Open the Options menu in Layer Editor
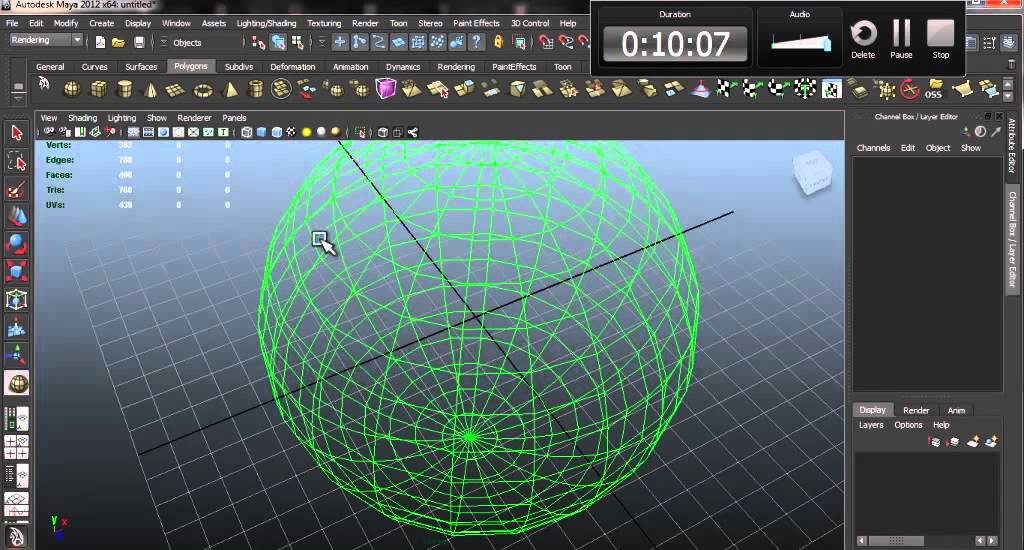The image size is (1024, 550). (908, 425)
